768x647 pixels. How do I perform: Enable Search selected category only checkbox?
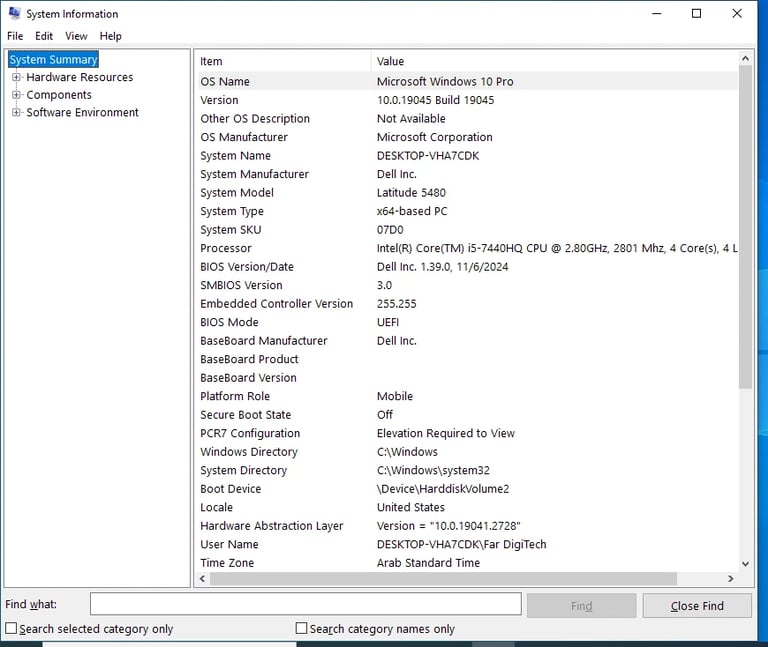11,628
